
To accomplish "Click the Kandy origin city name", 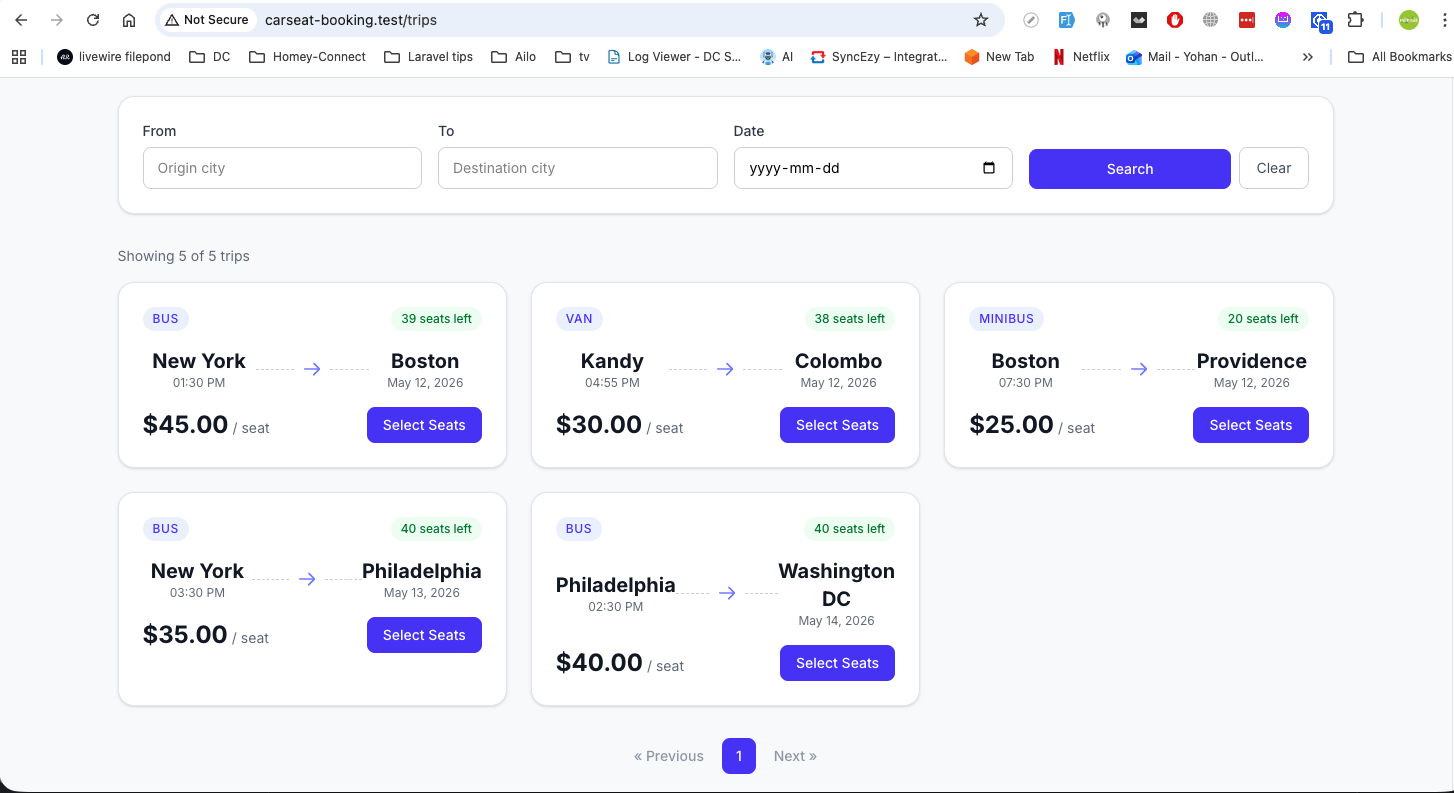I will (x=612, y=361).
